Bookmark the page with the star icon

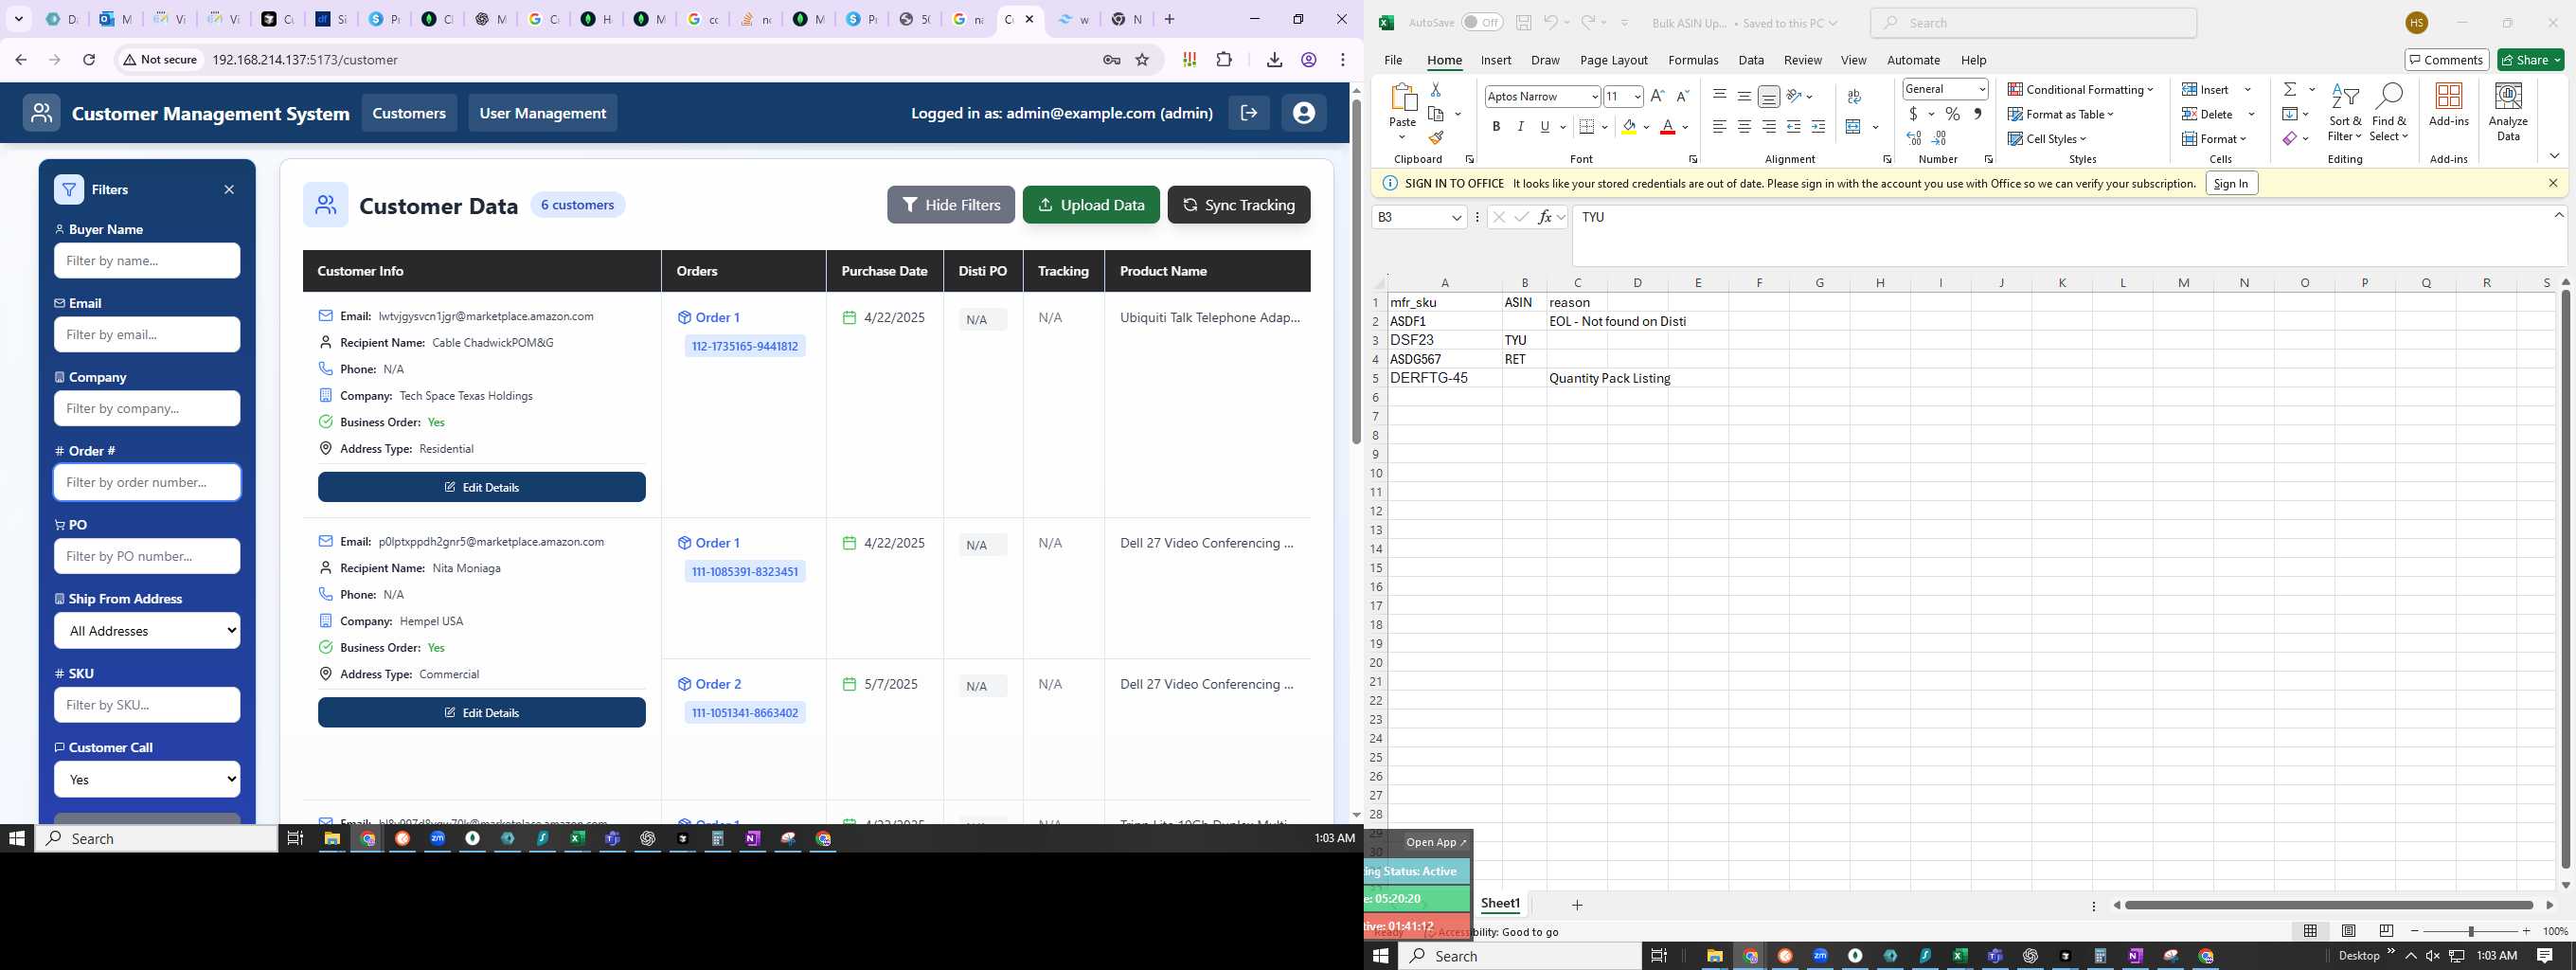1142,60
